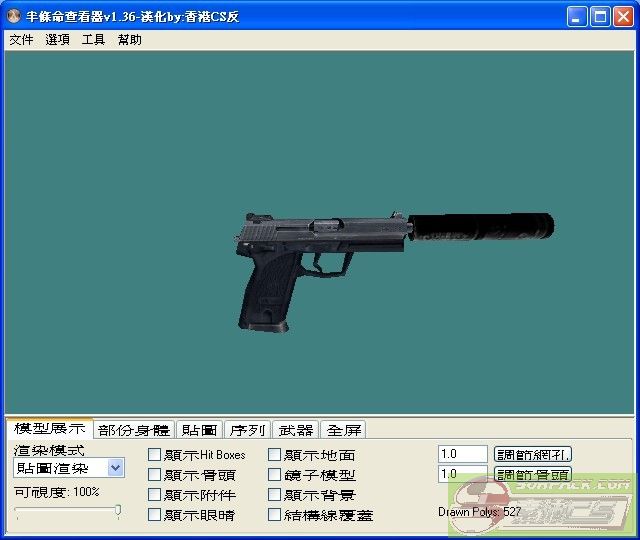Toggle the 顯示地面 checkbox

[275, 455]
